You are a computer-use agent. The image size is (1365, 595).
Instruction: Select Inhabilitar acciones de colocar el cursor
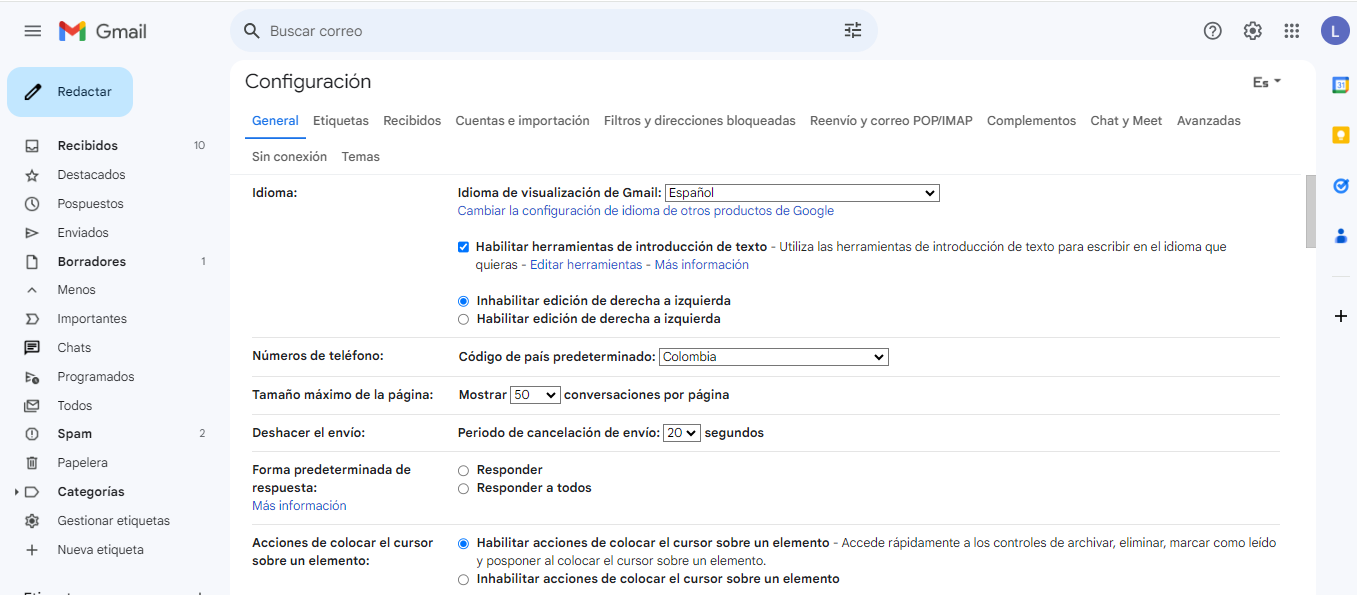click(x=463, y=579)
